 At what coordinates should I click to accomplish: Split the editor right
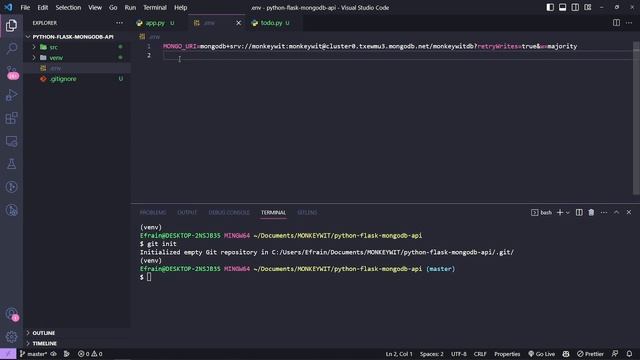coord(616,23)
